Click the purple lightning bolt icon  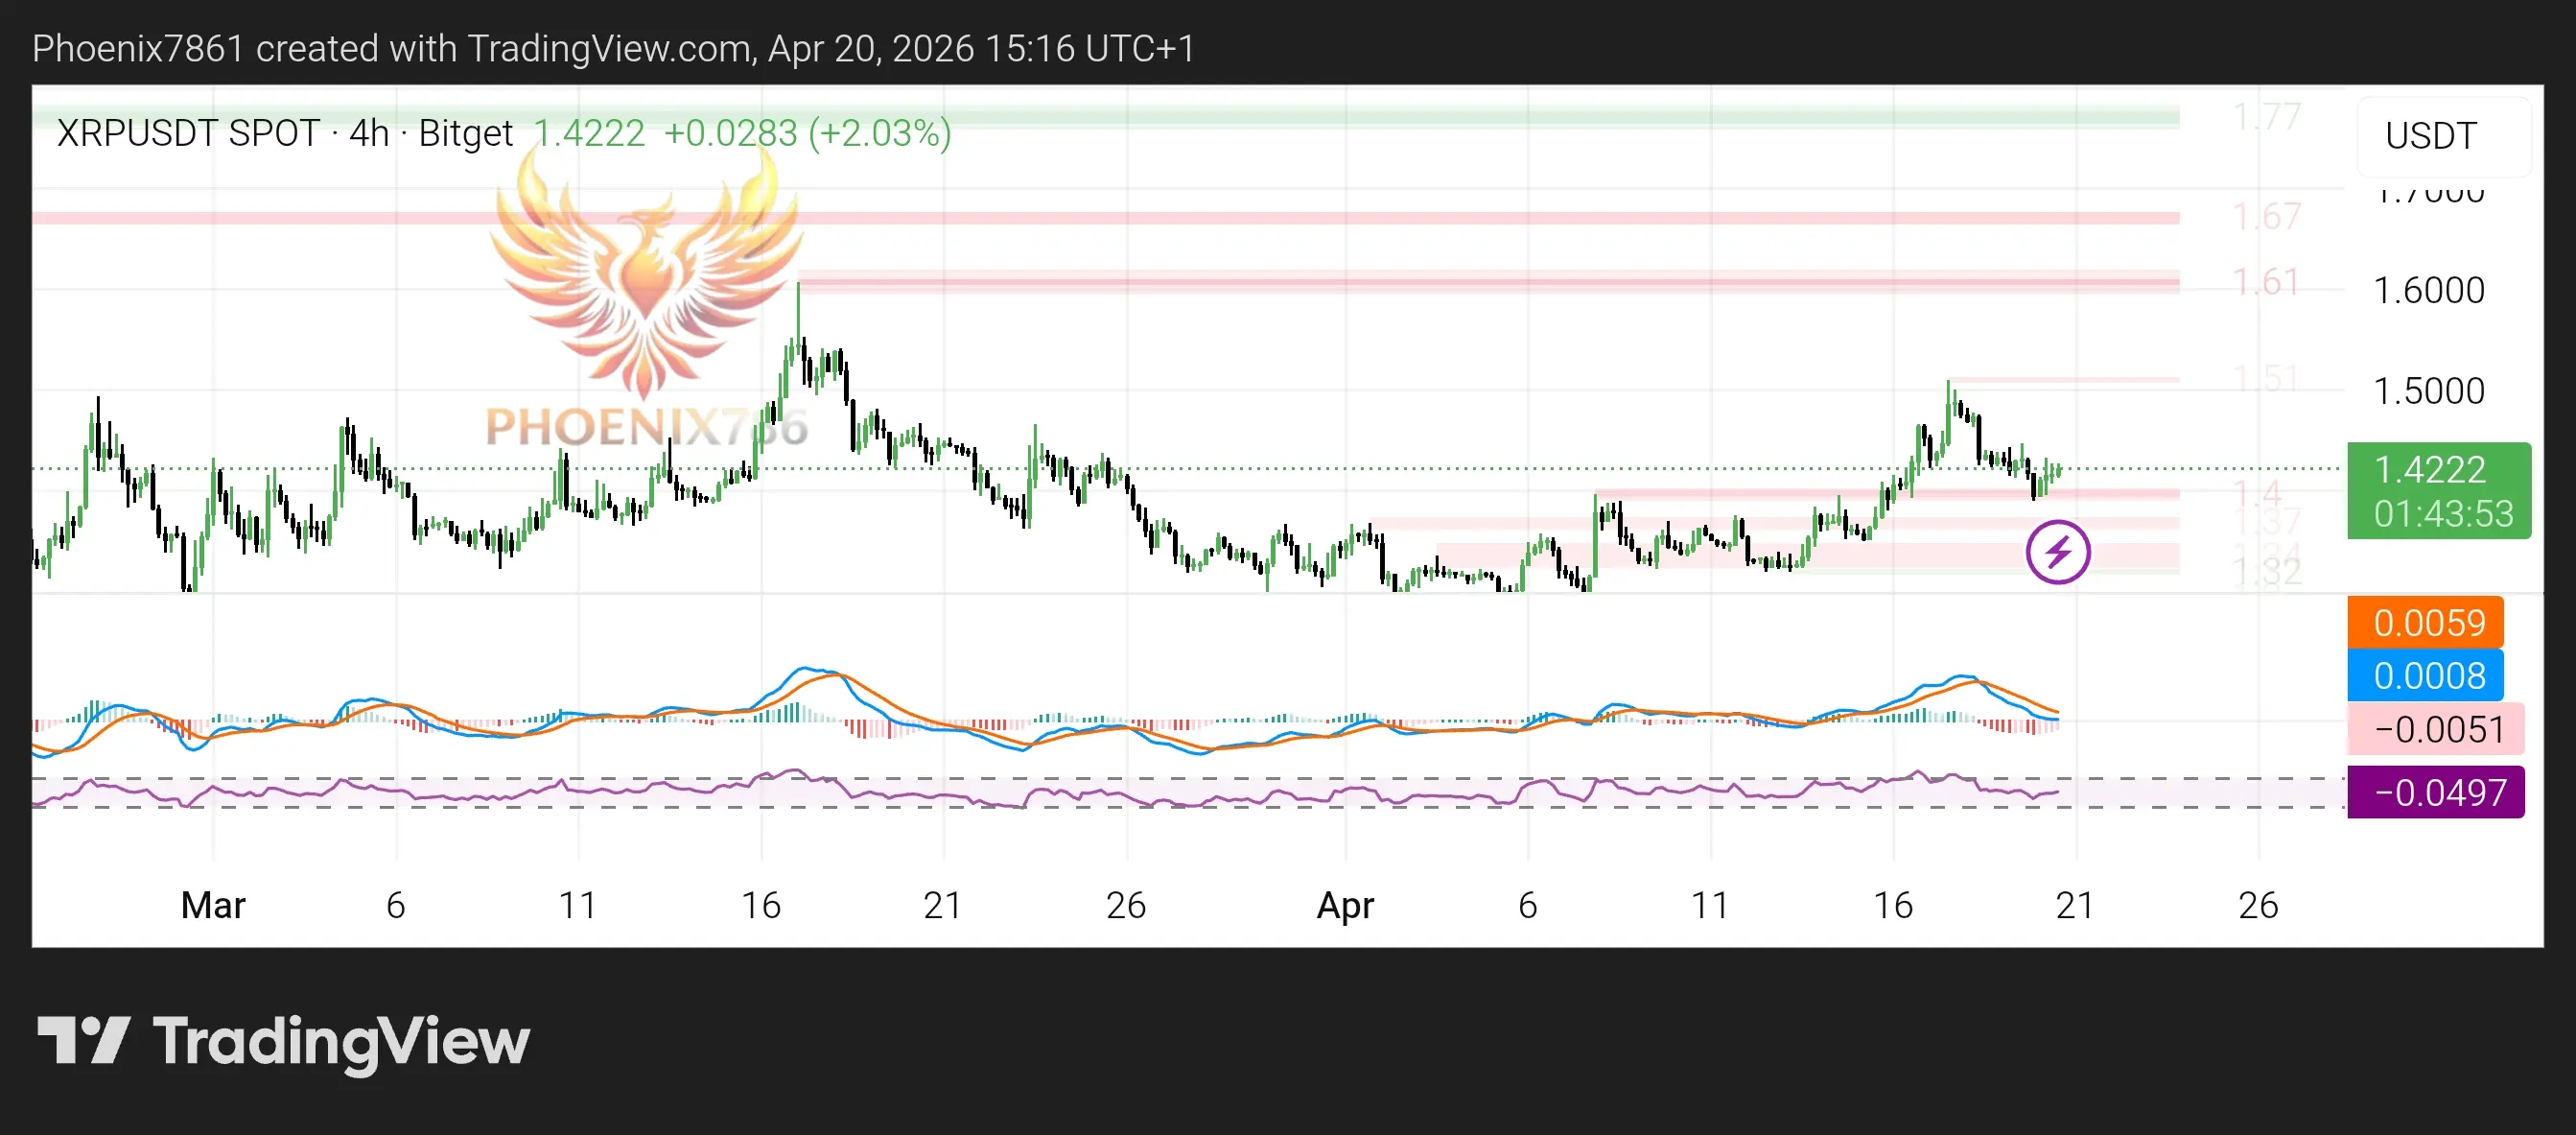[x=2057, y=552]
